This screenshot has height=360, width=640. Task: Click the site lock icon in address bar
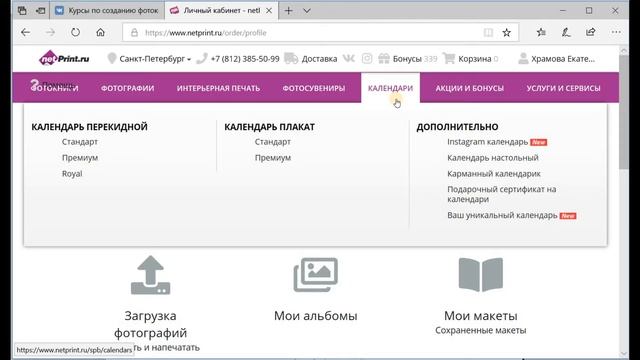134,33
